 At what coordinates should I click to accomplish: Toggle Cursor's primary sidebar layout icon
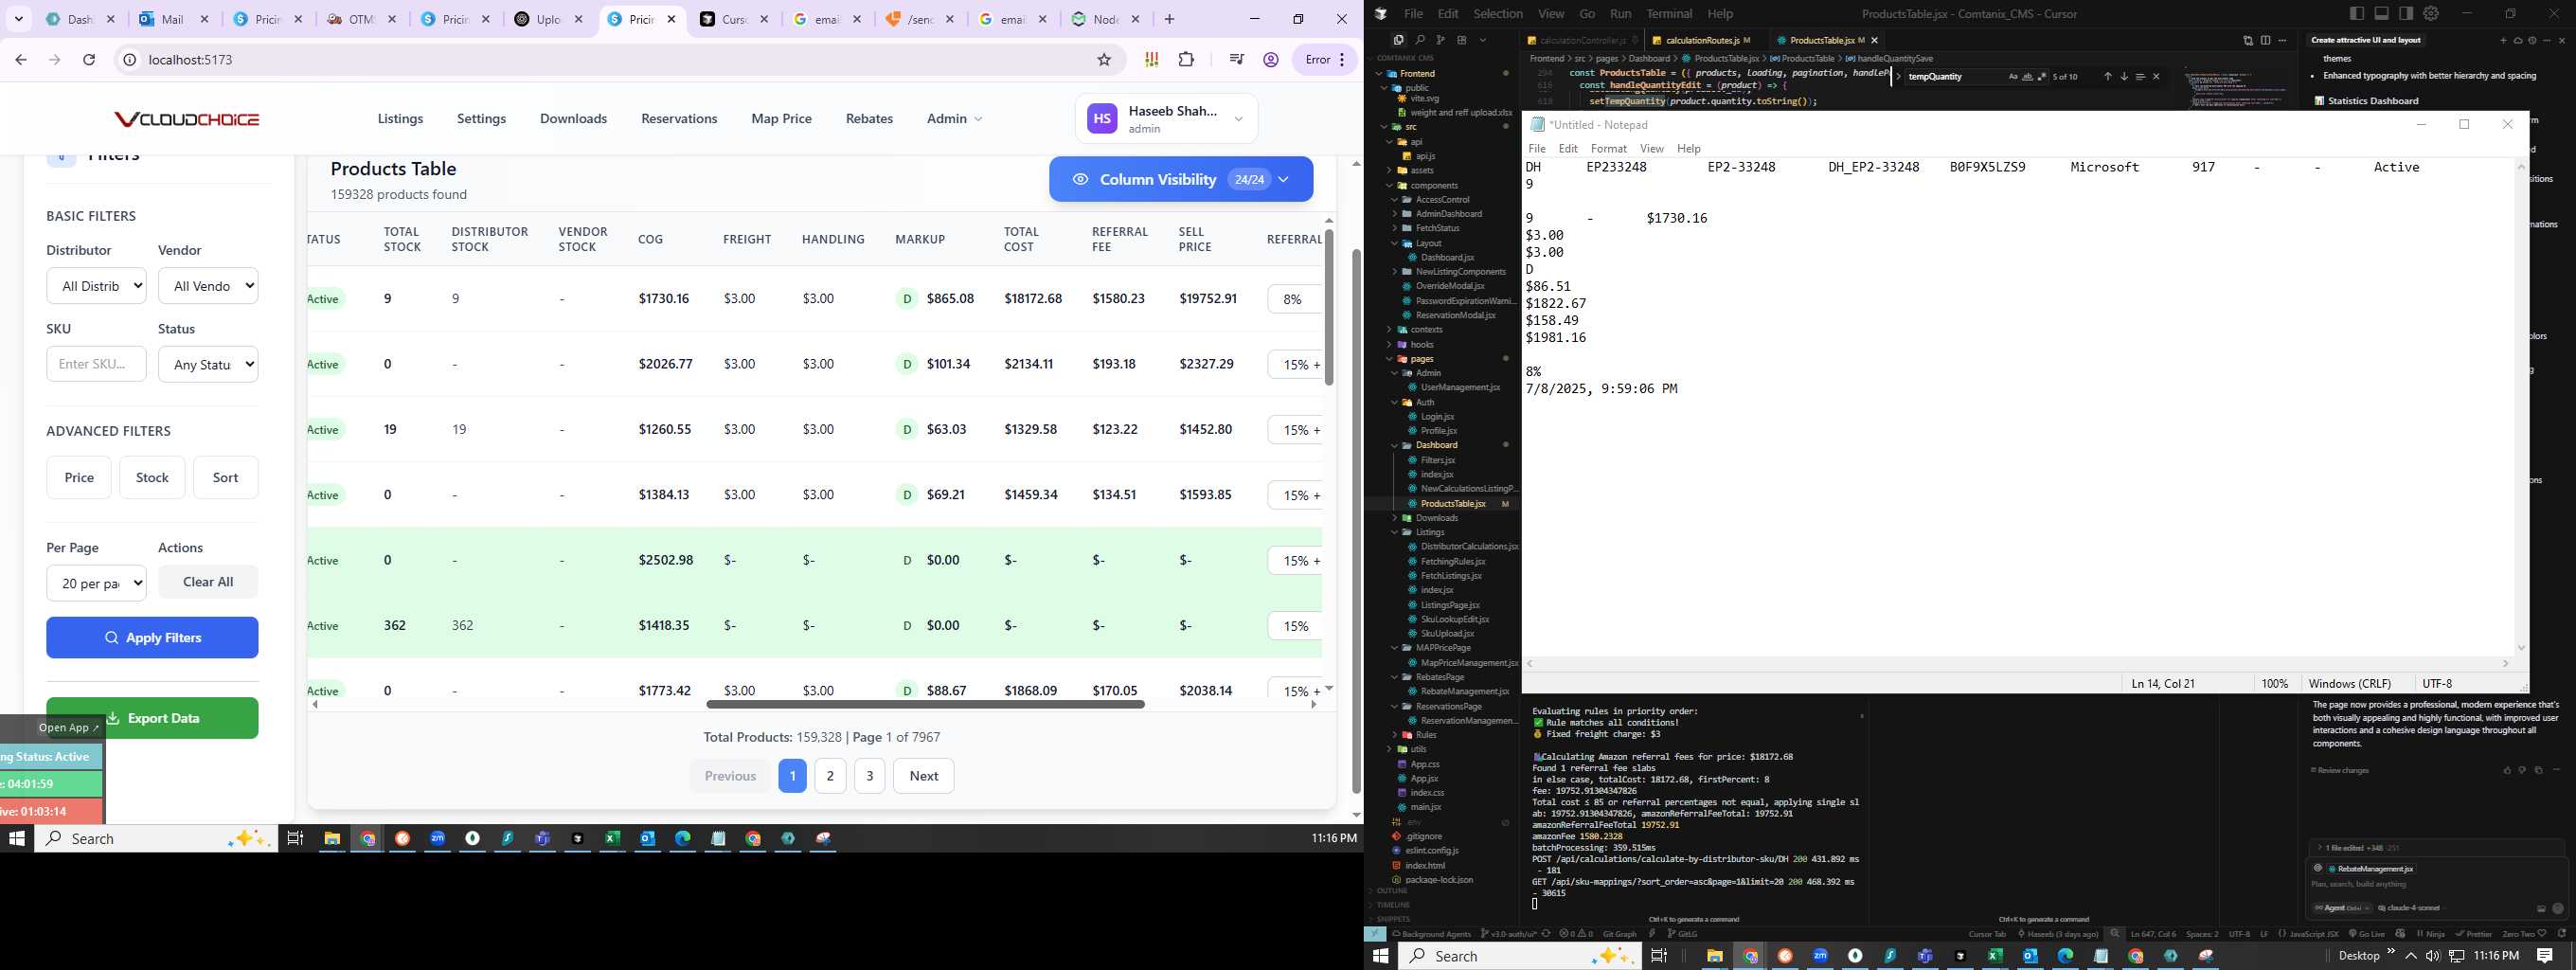[x=2356, y=13]
